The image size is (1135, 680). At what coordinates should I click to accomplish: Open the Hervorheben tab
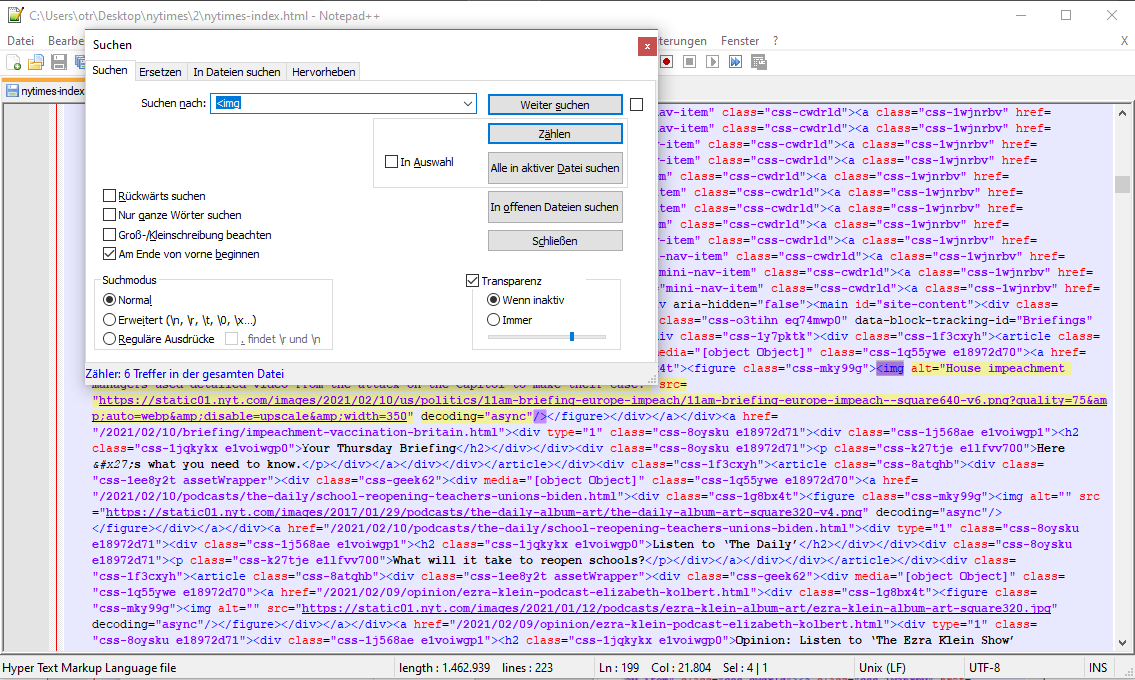pos(324,72)
